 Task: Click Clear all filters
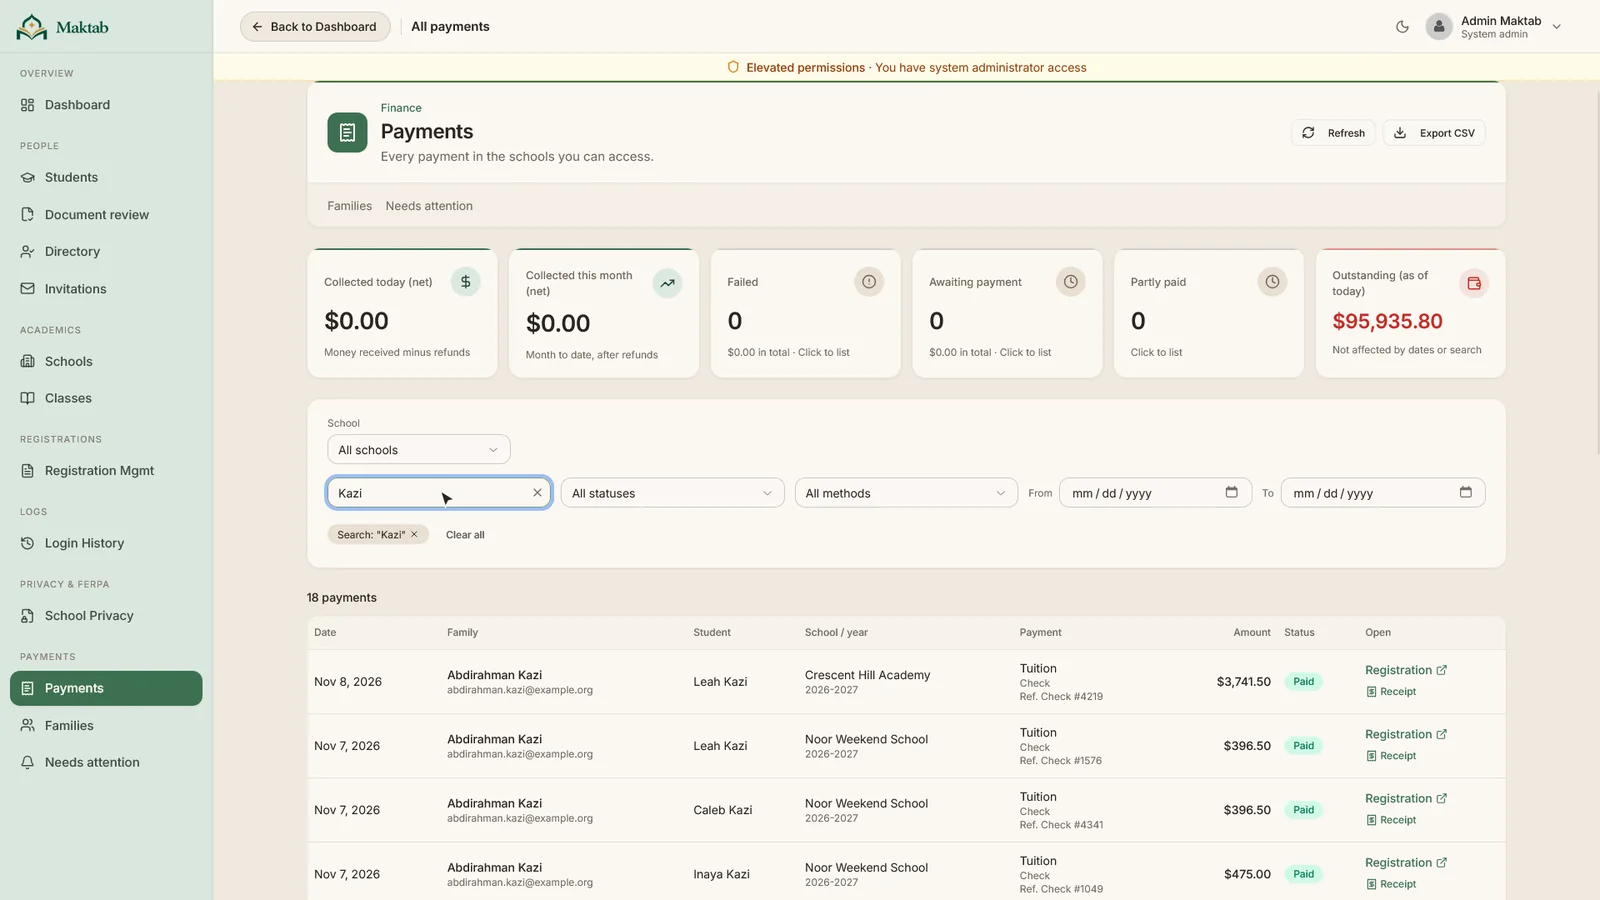(x=465, y=535)
